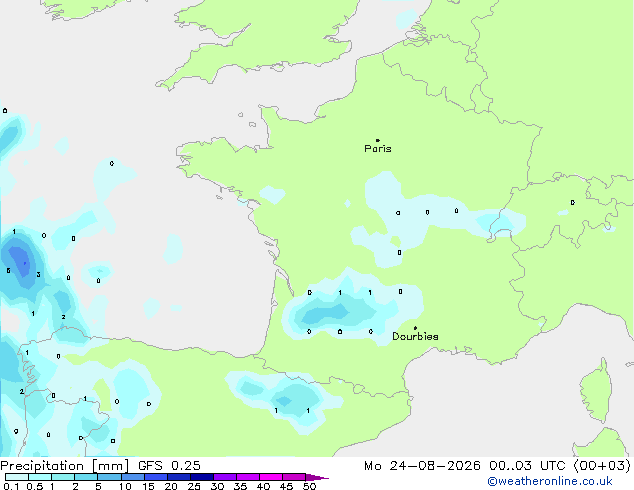Click the 'Mo 24-08-2026' date text
This screenshot has width=634, height=490.
pos(422,466)
